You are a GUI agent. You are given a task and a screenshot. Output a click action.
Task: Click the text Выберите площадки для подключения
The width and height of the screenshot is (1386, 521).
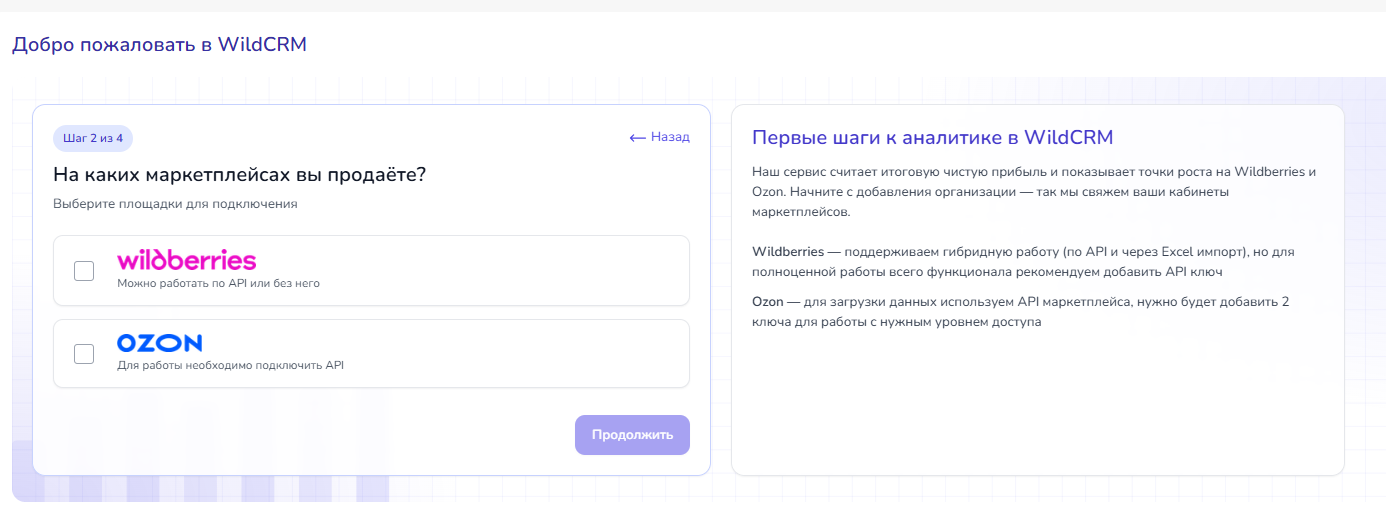(x=175, y=204)
